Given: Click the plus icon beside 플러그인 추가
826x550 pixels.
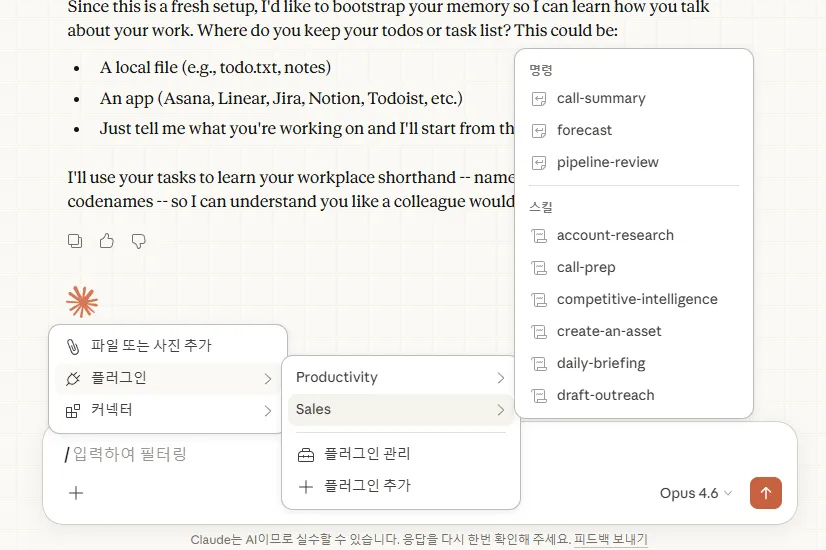Looking at the screenshot, I should [x=306, y=486].
